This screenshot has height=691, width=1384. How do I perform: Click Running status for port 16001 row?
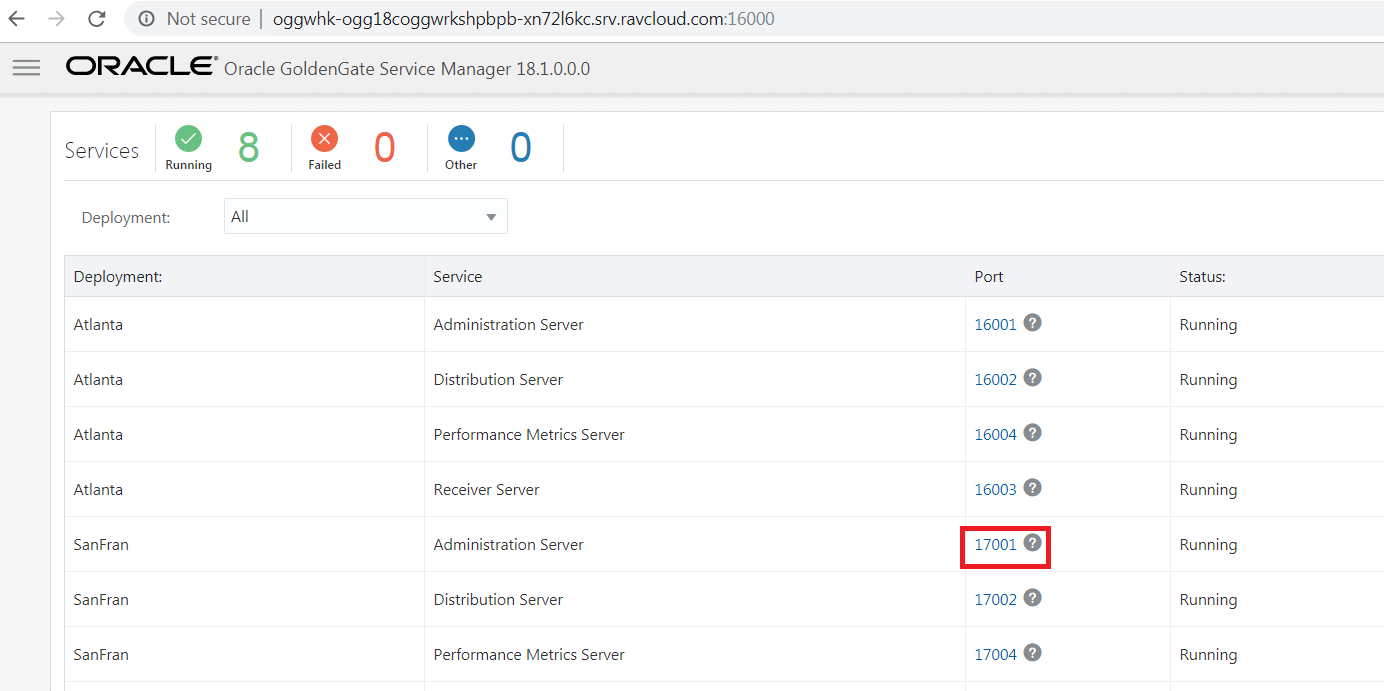pyautogui.click(x=1208, y=325)
